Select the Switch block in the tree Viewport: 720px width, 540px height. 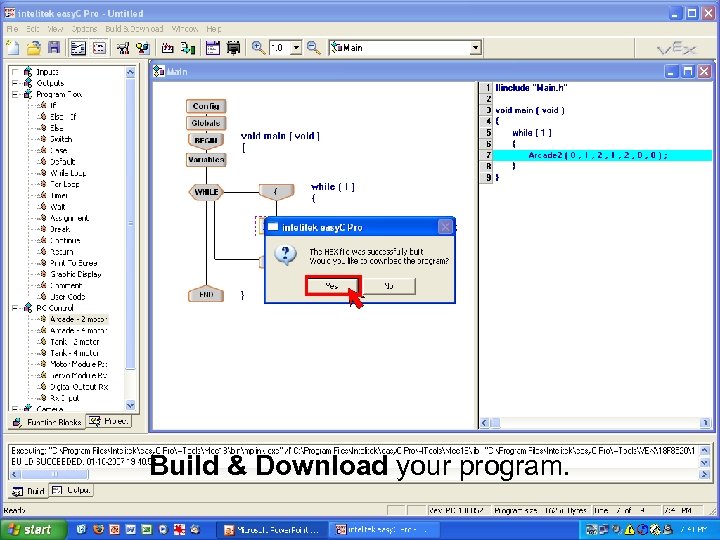61,139
